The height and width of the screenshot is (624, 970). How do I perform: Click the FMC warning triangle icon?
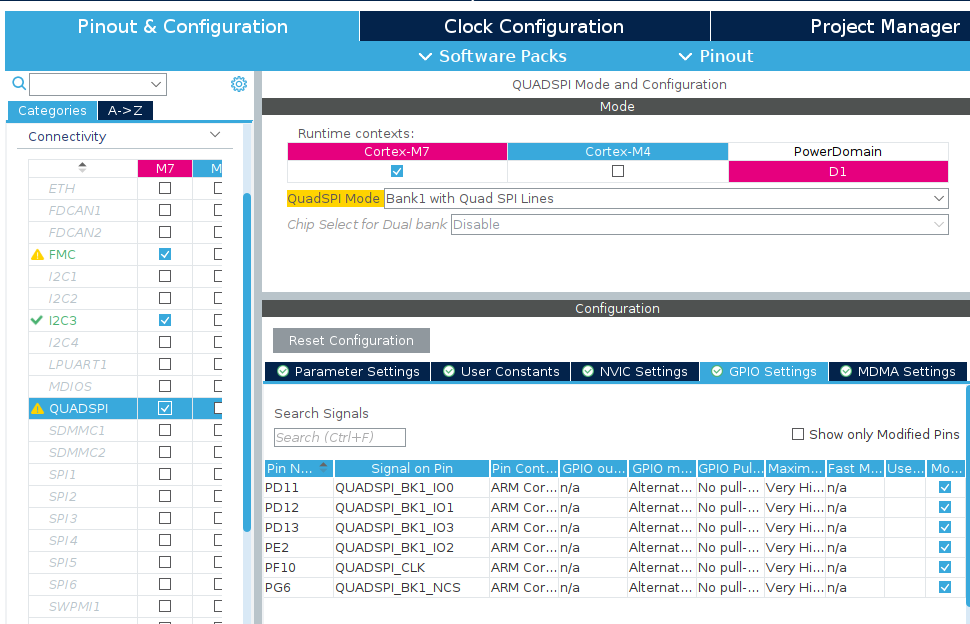[38, 255]
